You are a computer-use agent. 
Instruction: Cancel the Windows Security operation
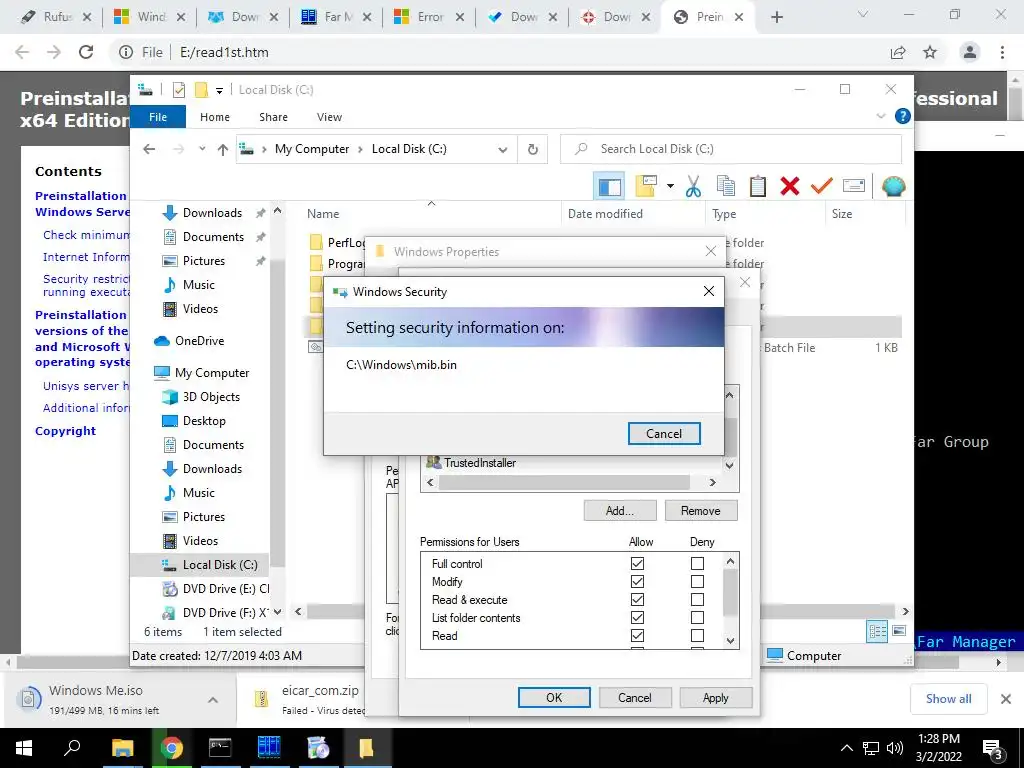664,434
